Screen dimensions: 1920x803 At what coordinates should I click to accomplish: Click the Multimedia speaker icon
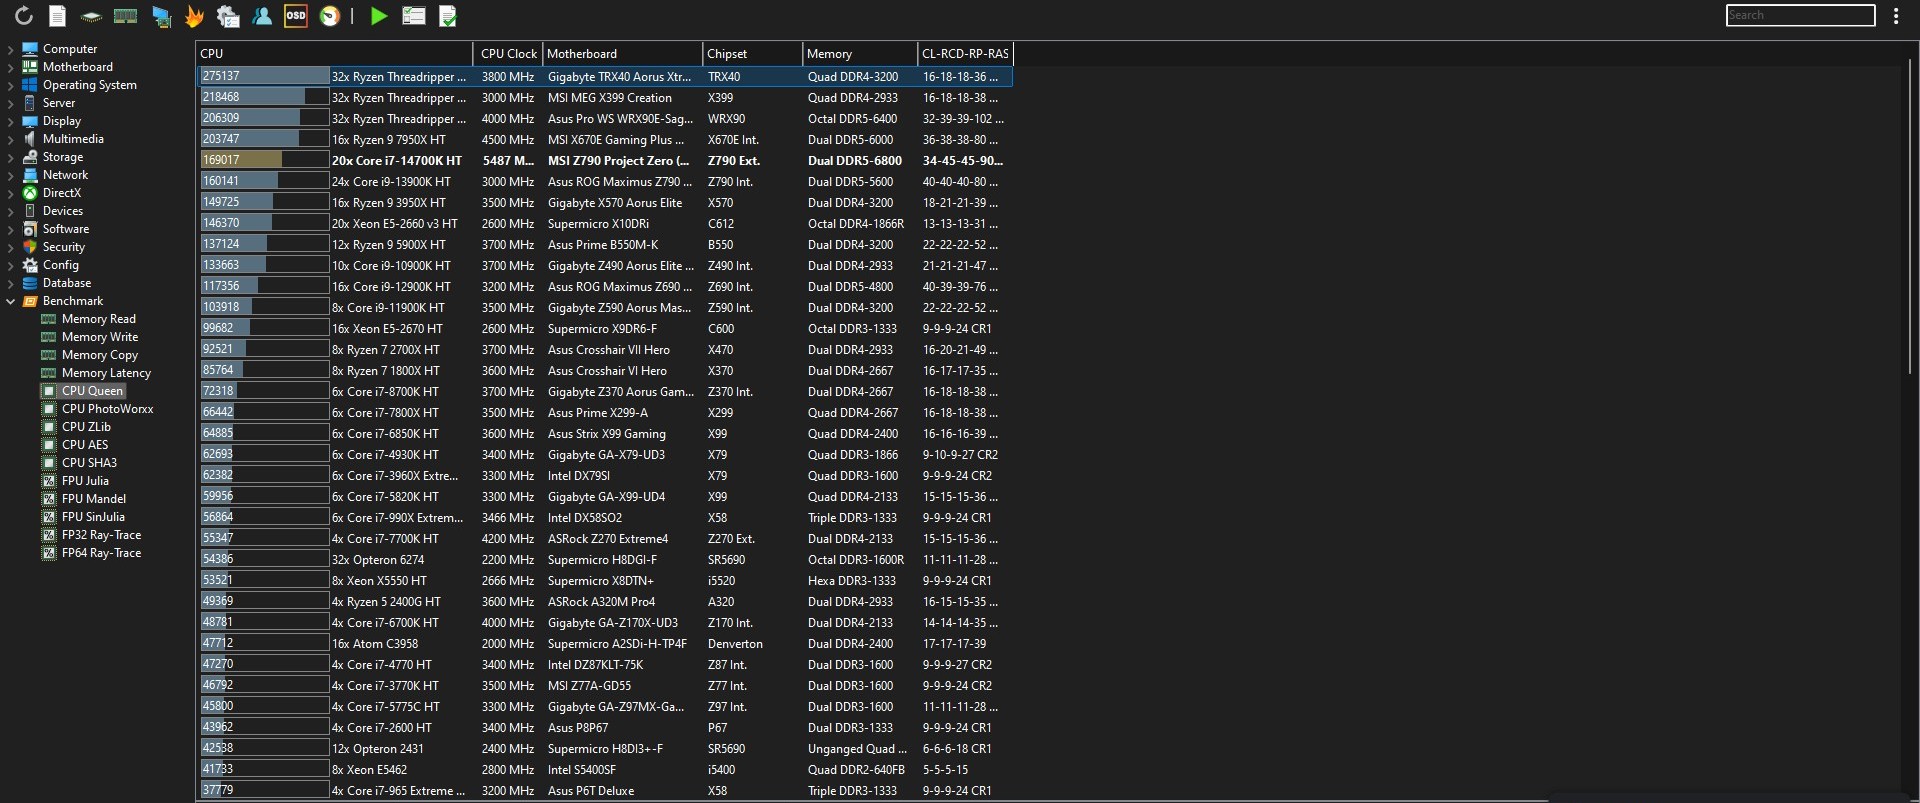pos(30,139)
